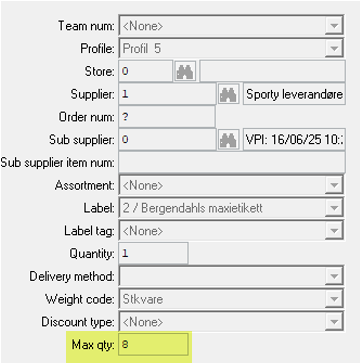The width and height of the screenshot is (360, 363).
Task: Select the Quantity input field
Action: tap(153, 253)
